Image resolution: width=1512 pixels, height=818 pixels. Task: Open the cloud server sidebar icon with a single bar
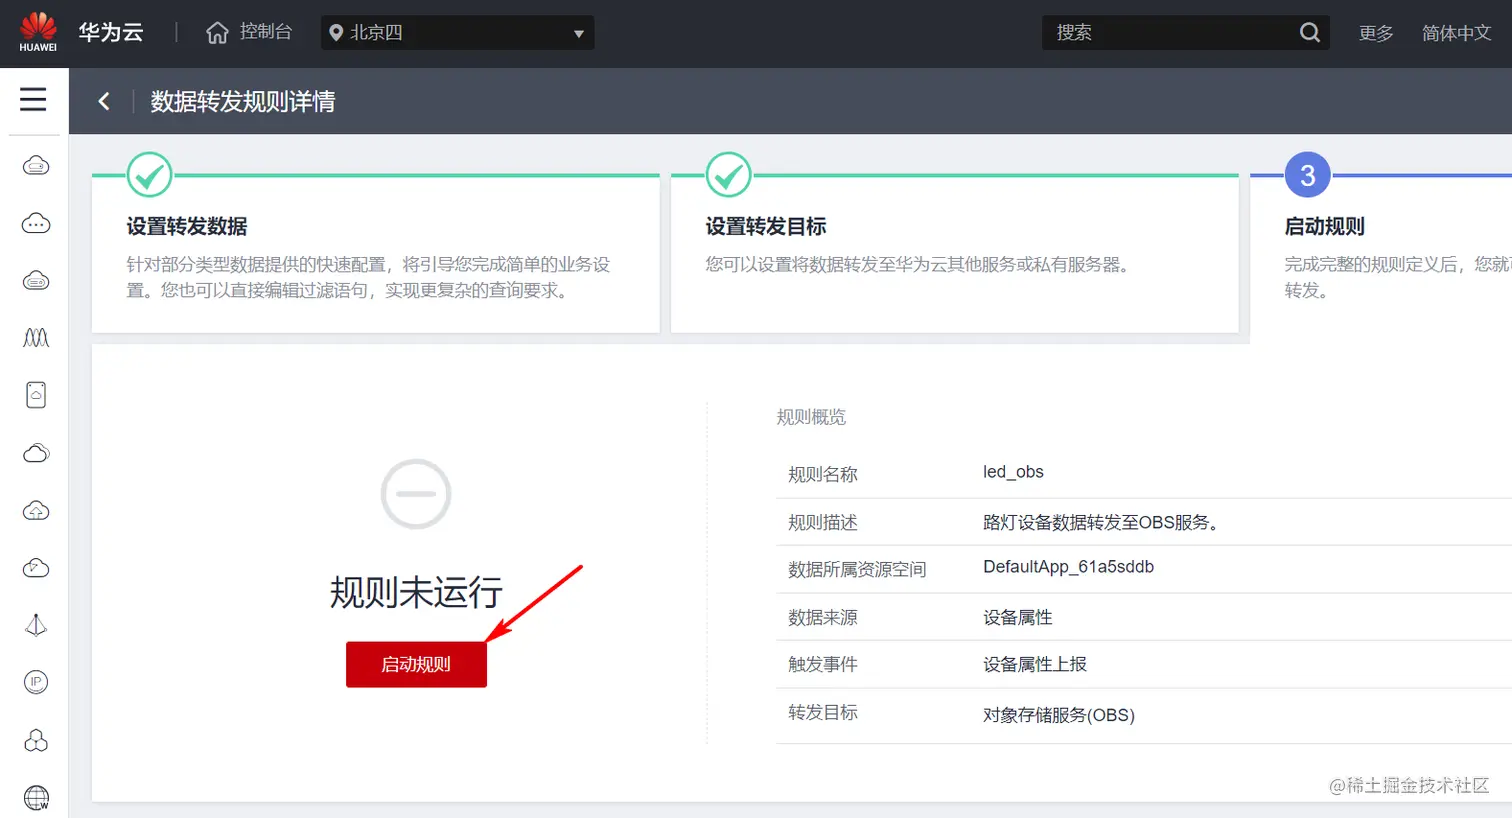tap(36, 166)
